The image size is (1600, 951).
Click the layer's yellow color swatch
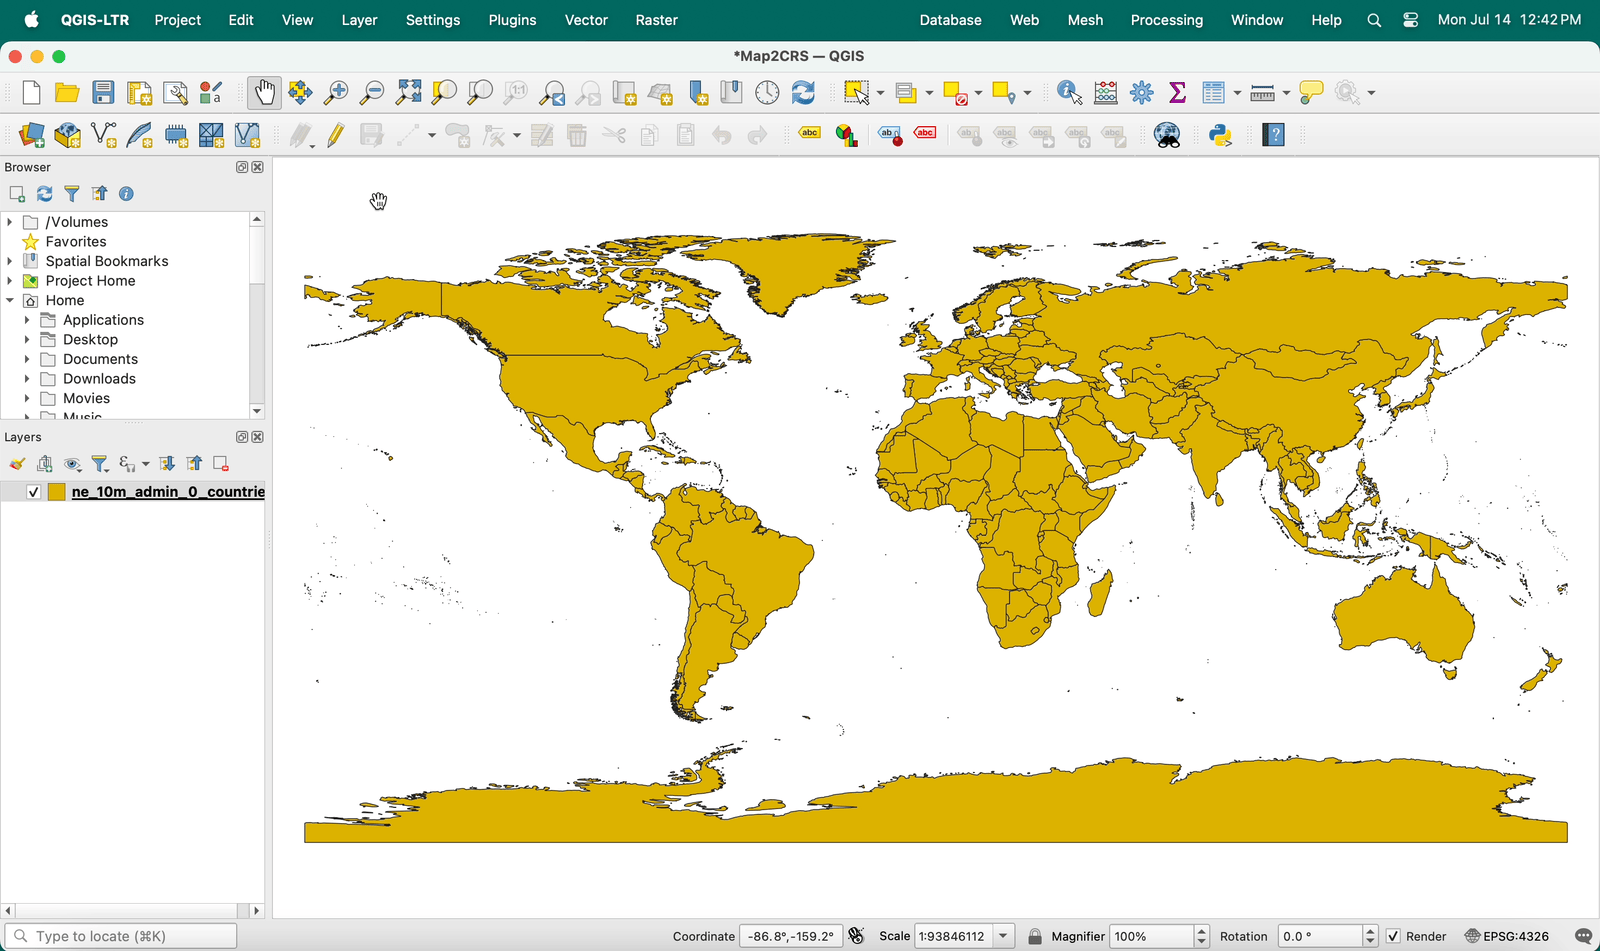point(57,492)
